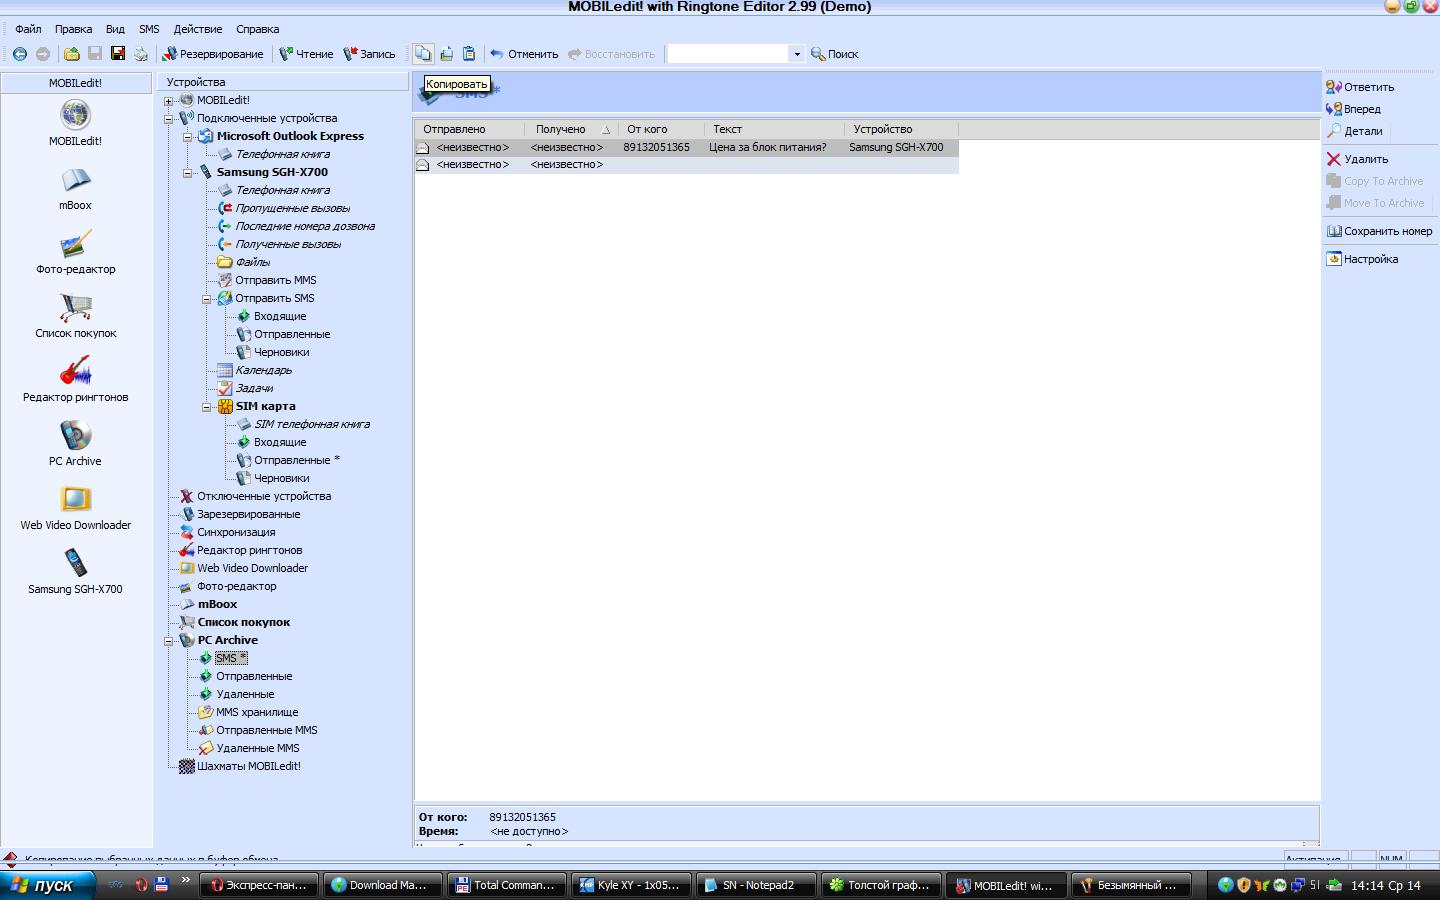Collapse Samsung SGH-X700 tree node

click(187, 173)
